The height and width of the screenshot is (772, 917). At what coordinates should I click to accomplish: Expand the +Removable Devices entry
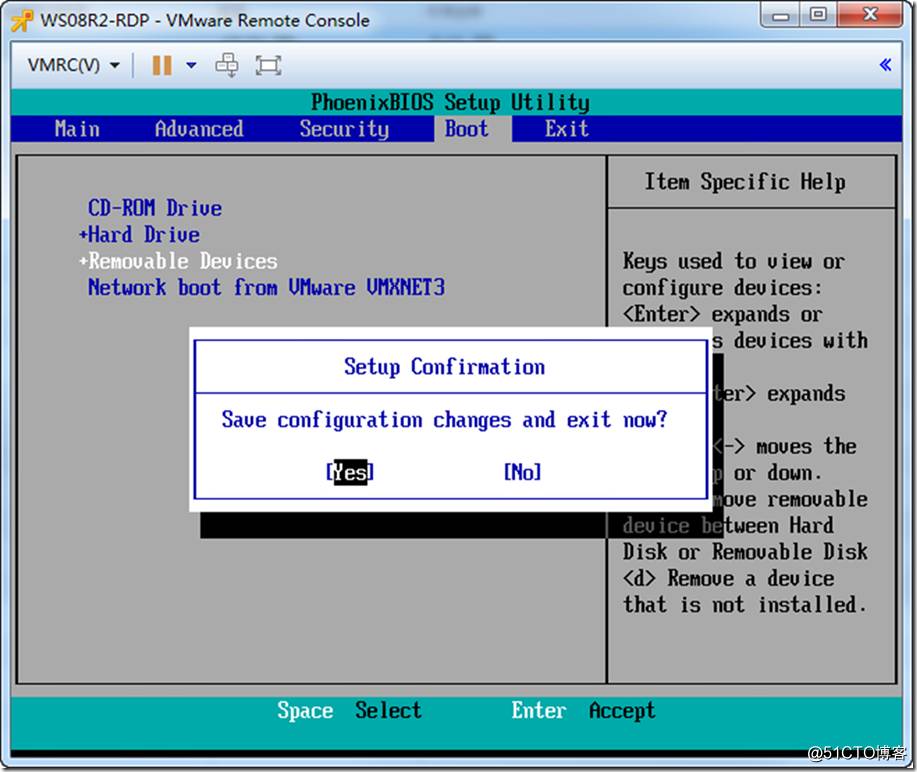[x=178, y=261]
